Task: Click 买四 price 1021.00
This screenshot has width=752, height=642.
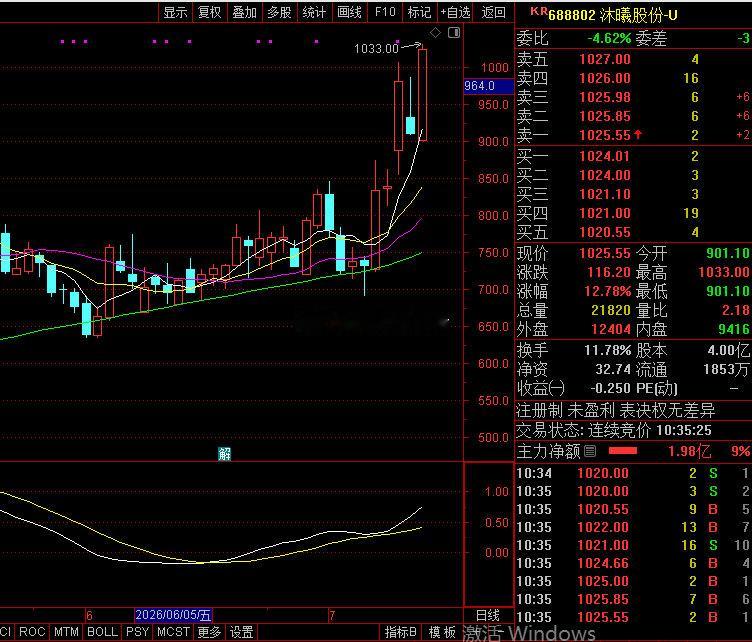Action: click(x=605, y=213)
